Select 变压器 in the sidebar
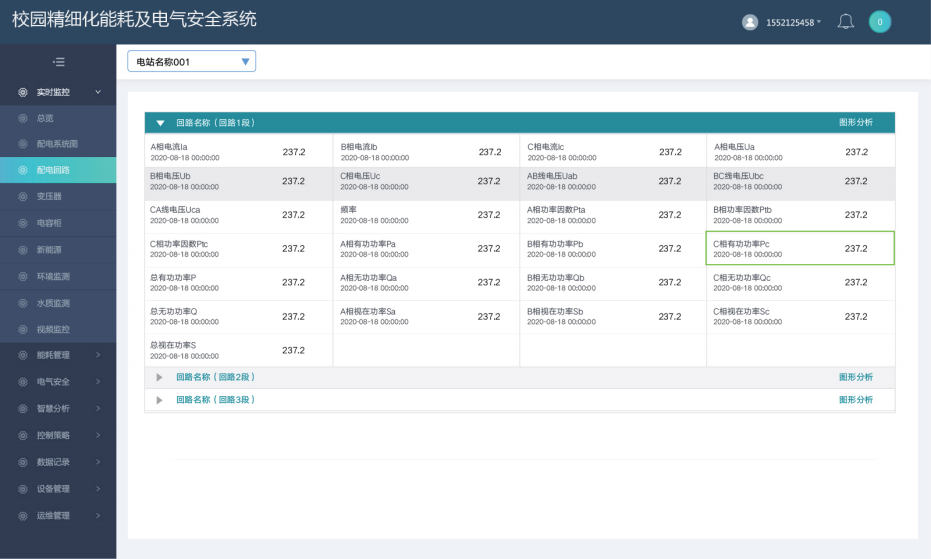Screen dimensions: 931x559 point(49,197)
